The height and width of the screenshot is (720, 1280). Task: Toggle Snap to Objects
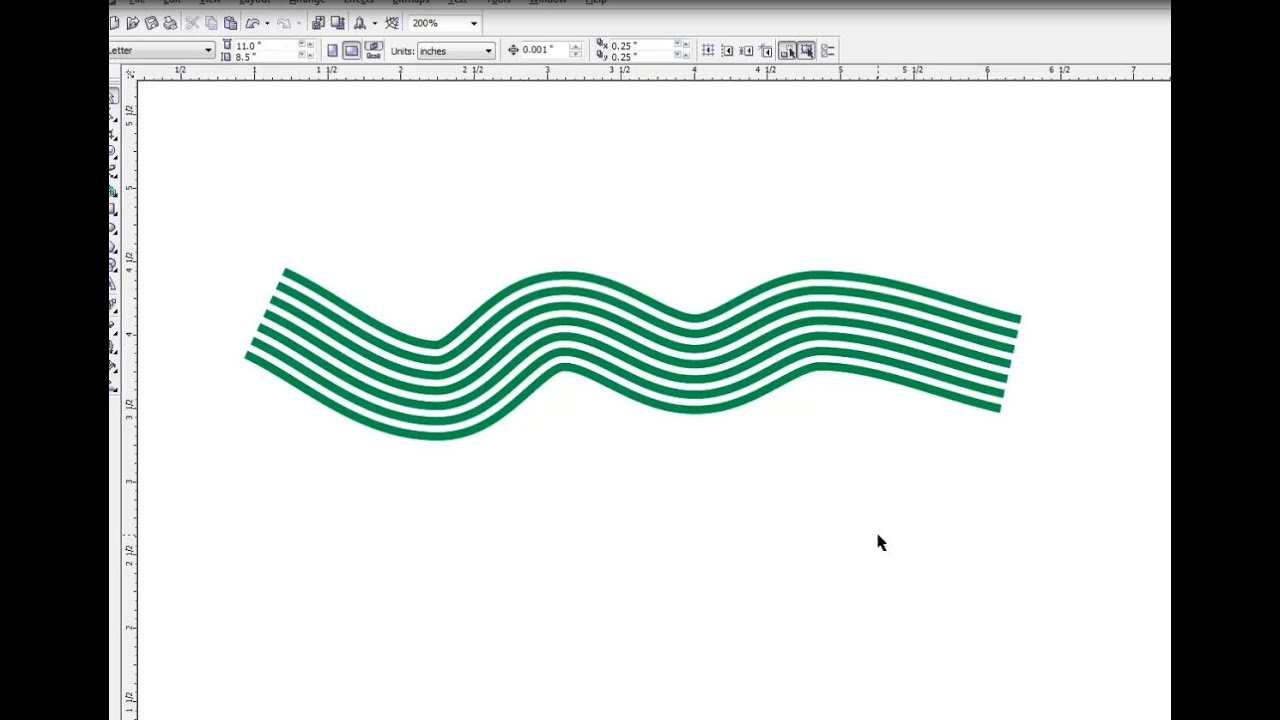tap(746, 50)
